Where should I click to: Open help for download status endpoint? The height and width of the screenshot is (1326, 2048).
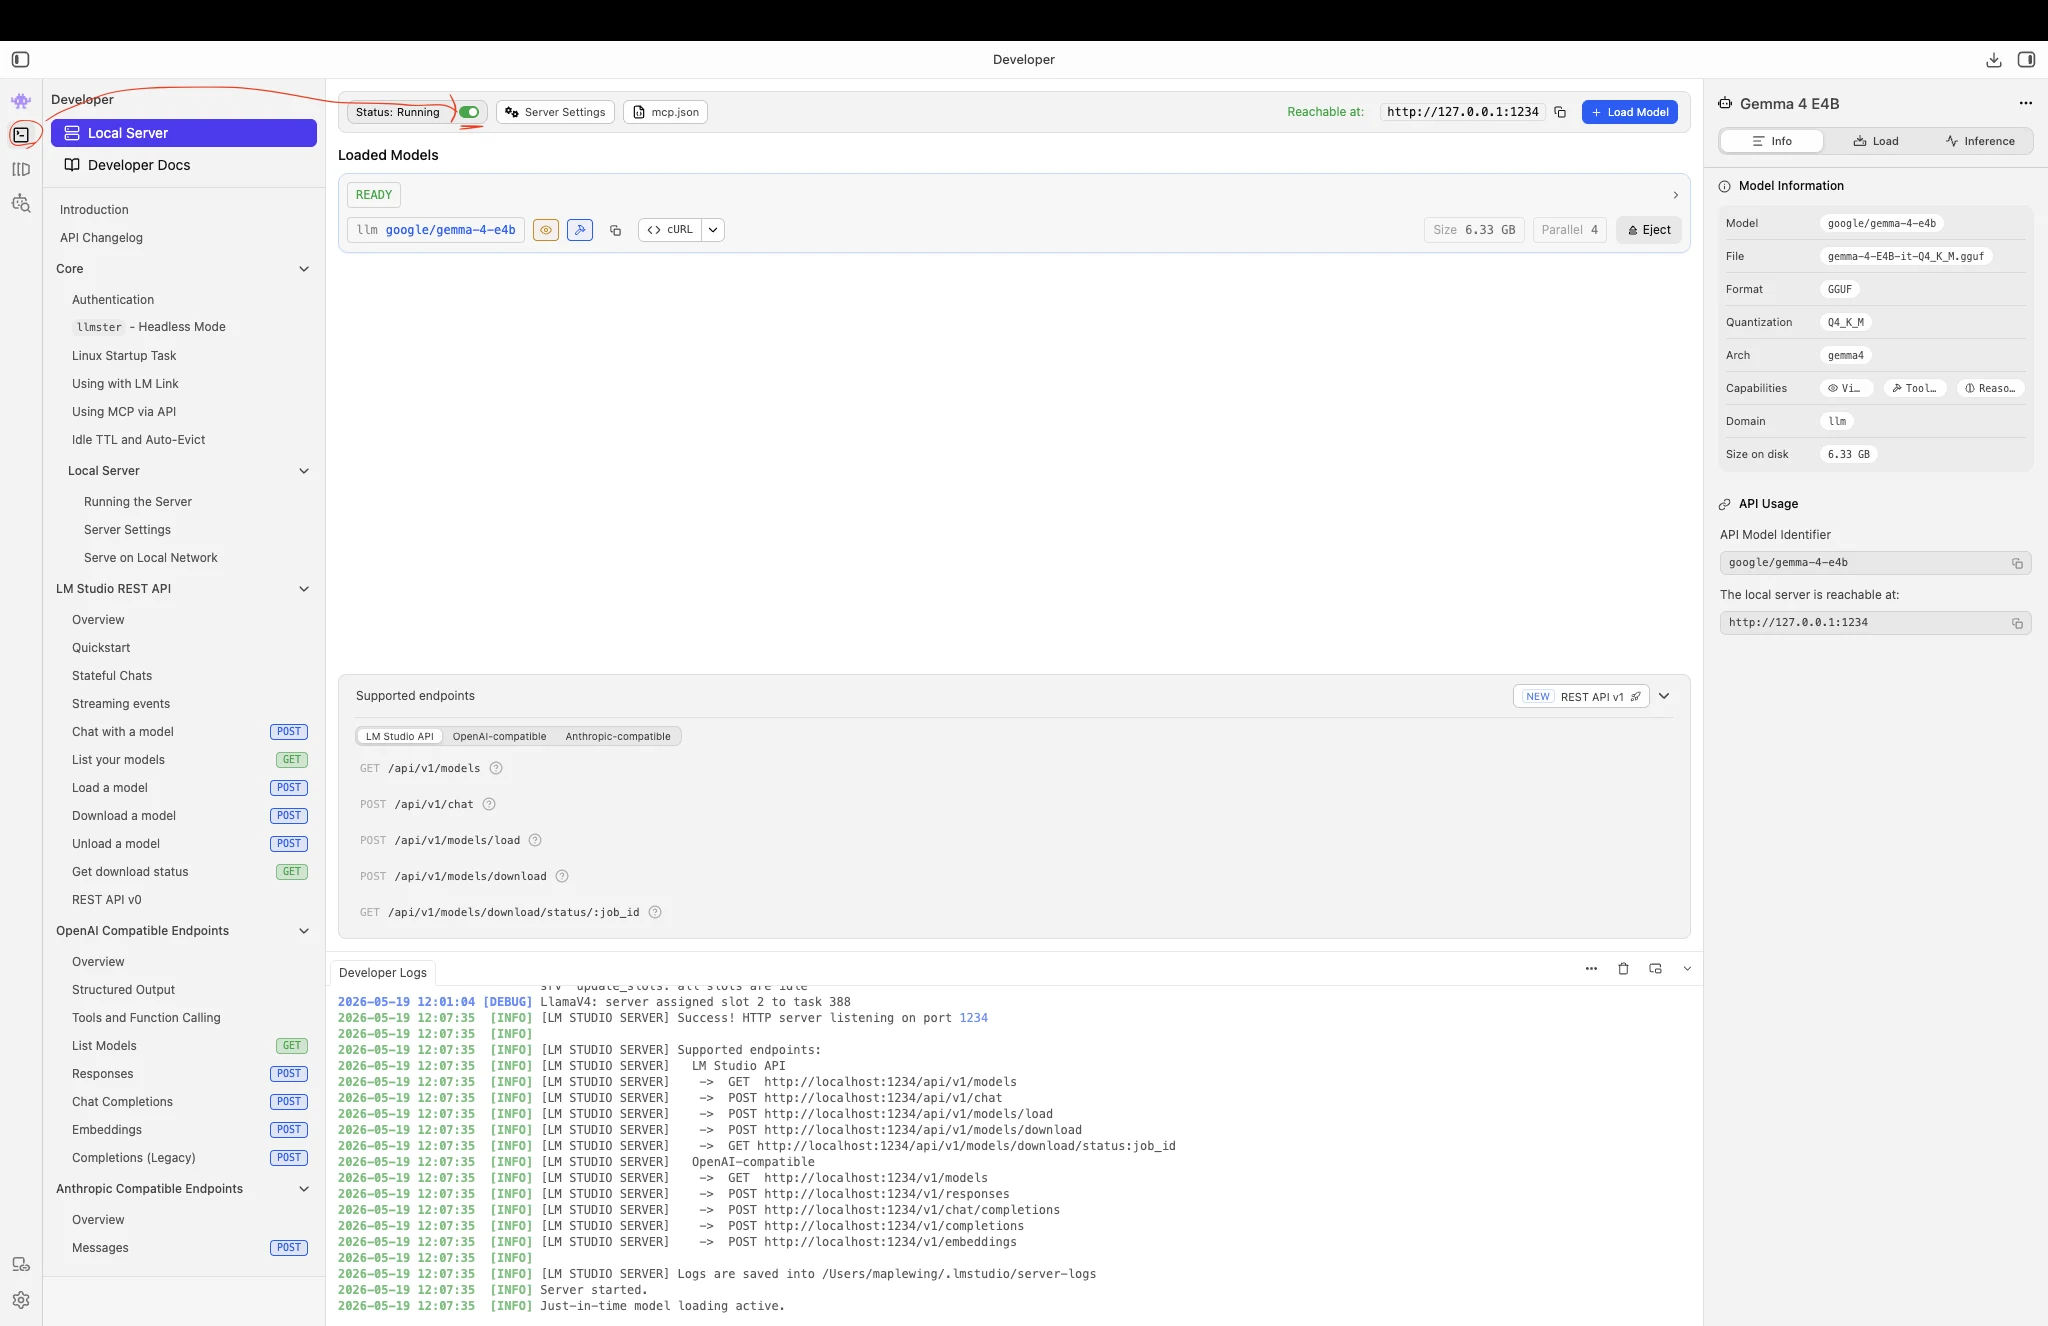(655, 912)
